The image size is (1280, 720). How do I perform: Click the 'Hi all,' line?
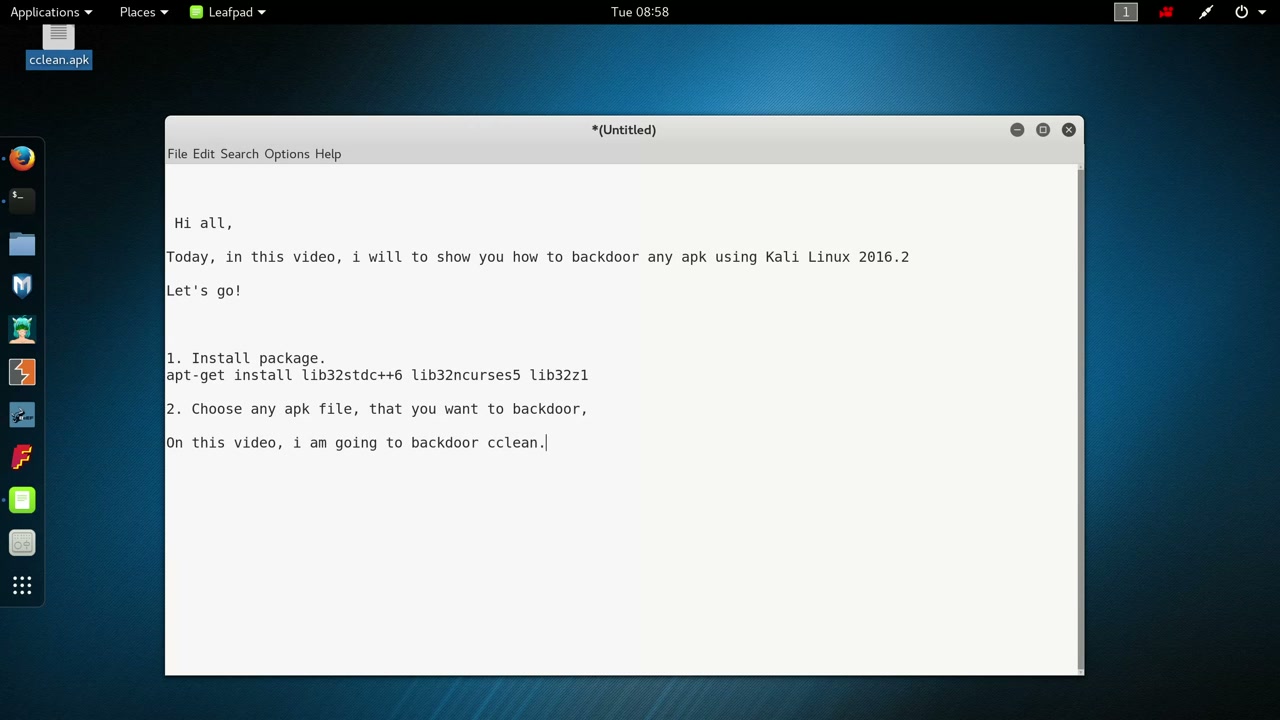[x=203, y=223]
